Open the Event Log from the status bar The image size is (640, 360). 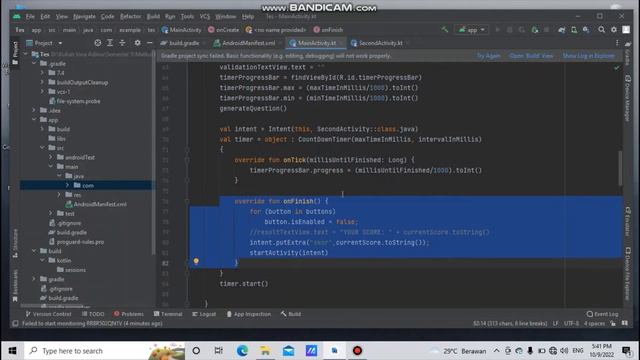(x=603, y=314)
